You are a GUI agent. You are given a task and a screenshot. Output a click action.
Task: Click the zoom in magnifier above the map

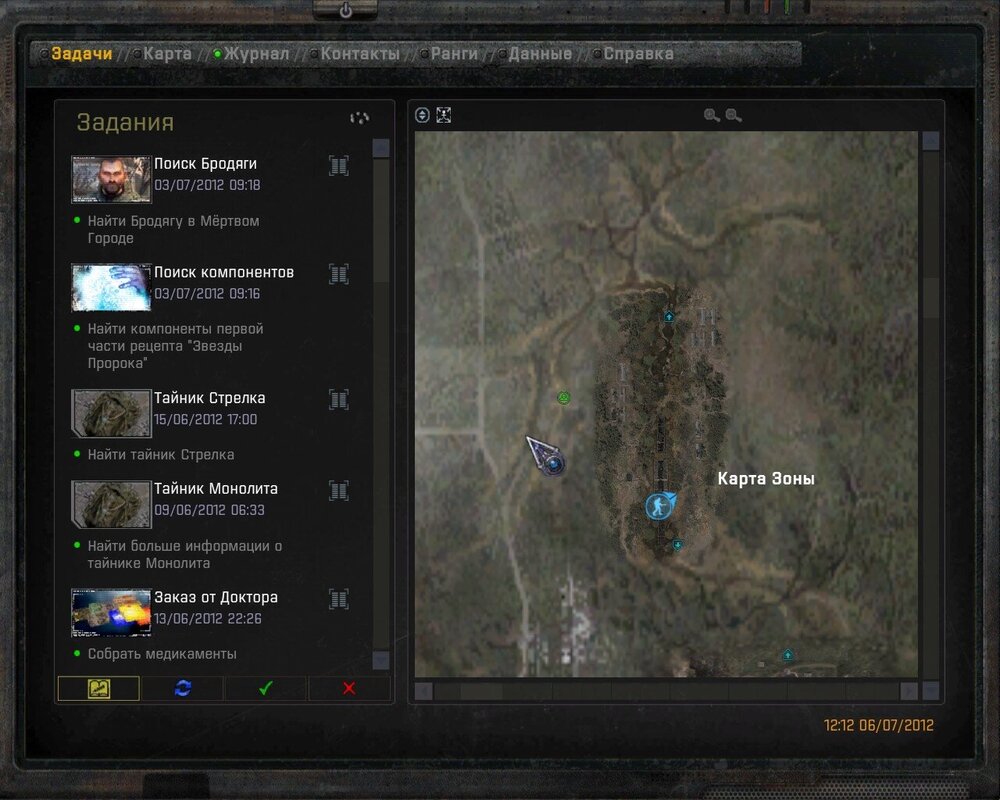711,116
